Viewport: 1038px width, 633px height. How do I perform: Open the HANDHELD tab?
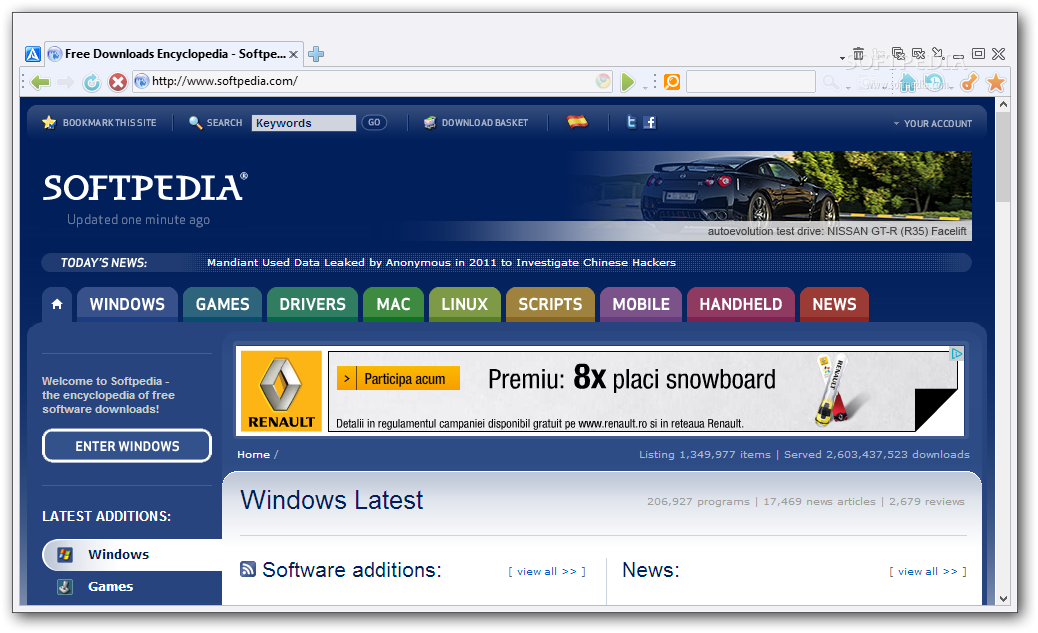pyautogui.click(x=741, y=305)
